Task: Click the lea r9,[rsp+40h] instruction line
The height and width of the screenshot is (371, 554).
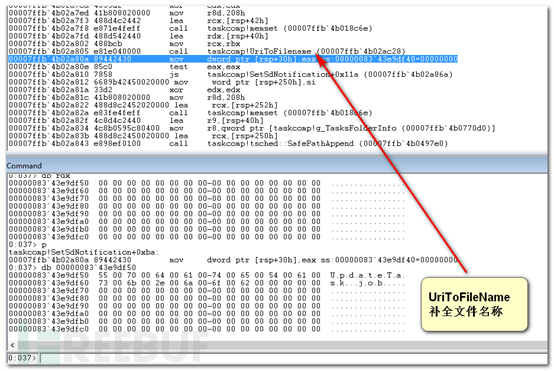Action: click(x=136, y=120)
